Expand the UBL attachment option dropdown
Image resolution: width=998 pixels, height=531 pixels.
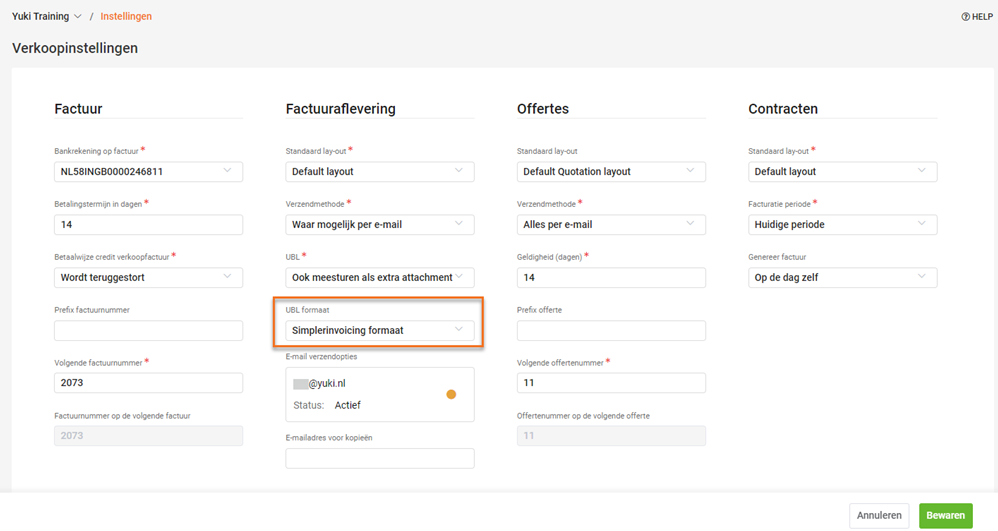pyautogui.click(x=380, y=277)
